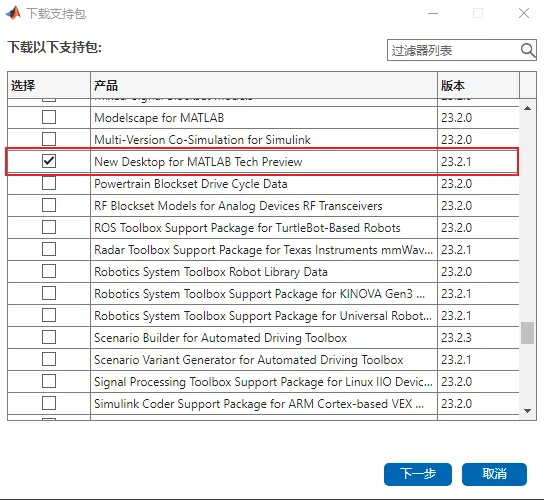This screenshot has width=544, height=500.
Task: Check Robotics System Toolbox KINOVA Gen3 checkbox
Action: 49,293
